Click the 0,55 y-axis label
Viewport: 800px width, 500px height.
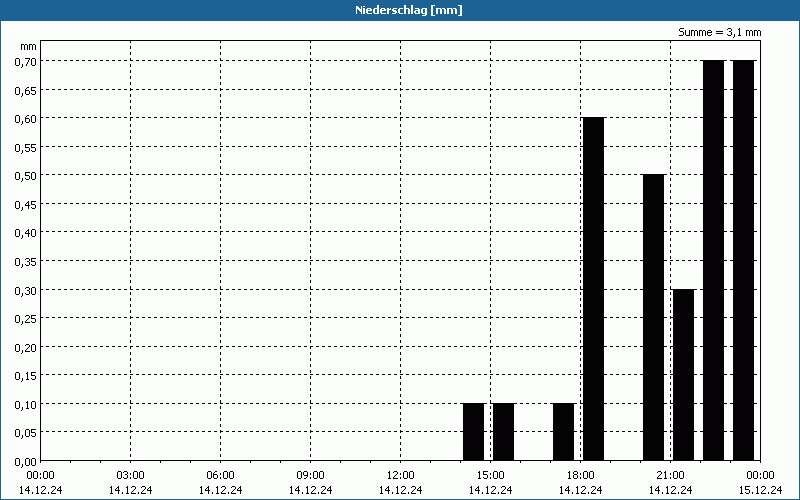point(25,147)
